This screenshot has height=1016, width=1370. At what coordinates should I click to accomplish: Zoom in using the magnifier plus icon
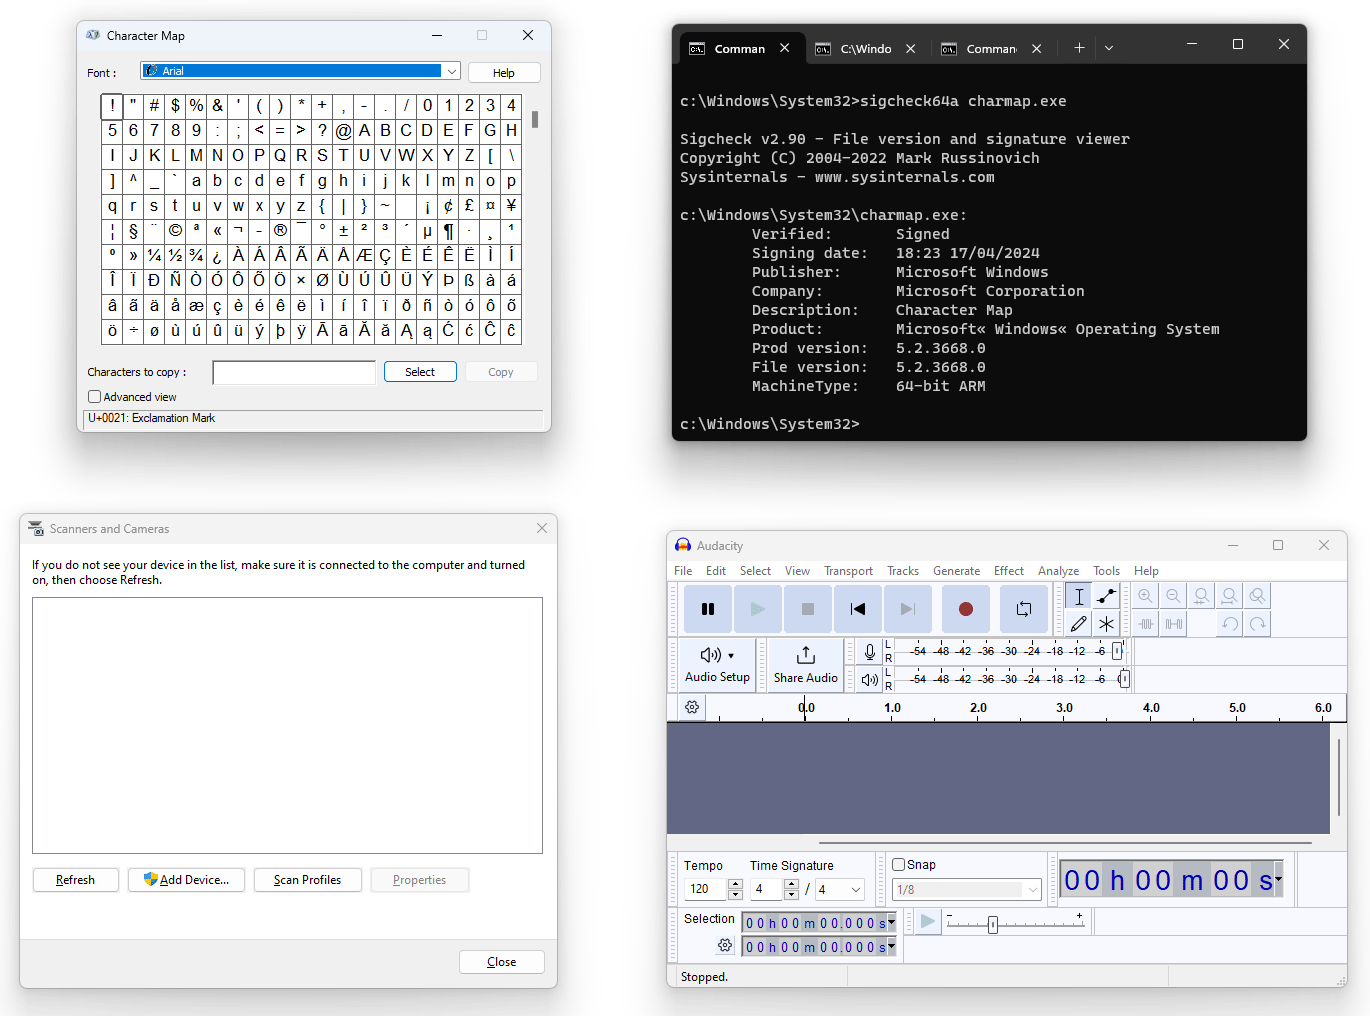click(1146, 596)
